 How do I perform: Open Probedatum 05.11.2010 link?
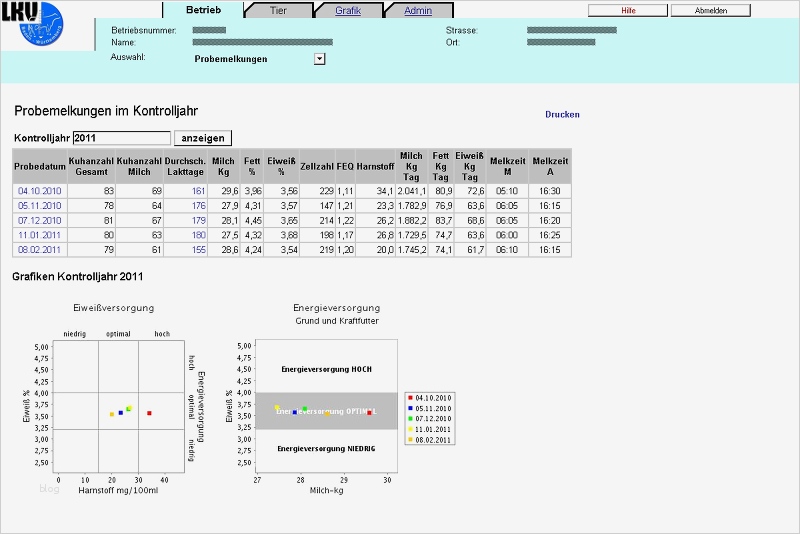[40, 206]
